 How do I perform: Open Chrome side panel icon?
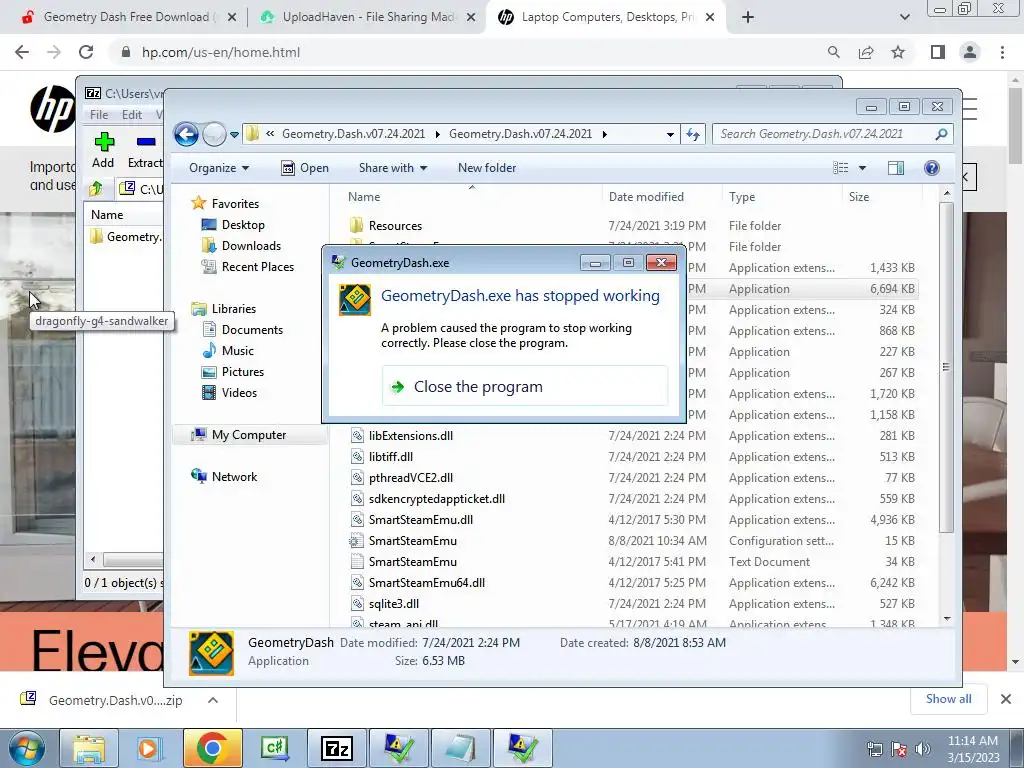tap(938, 52)
